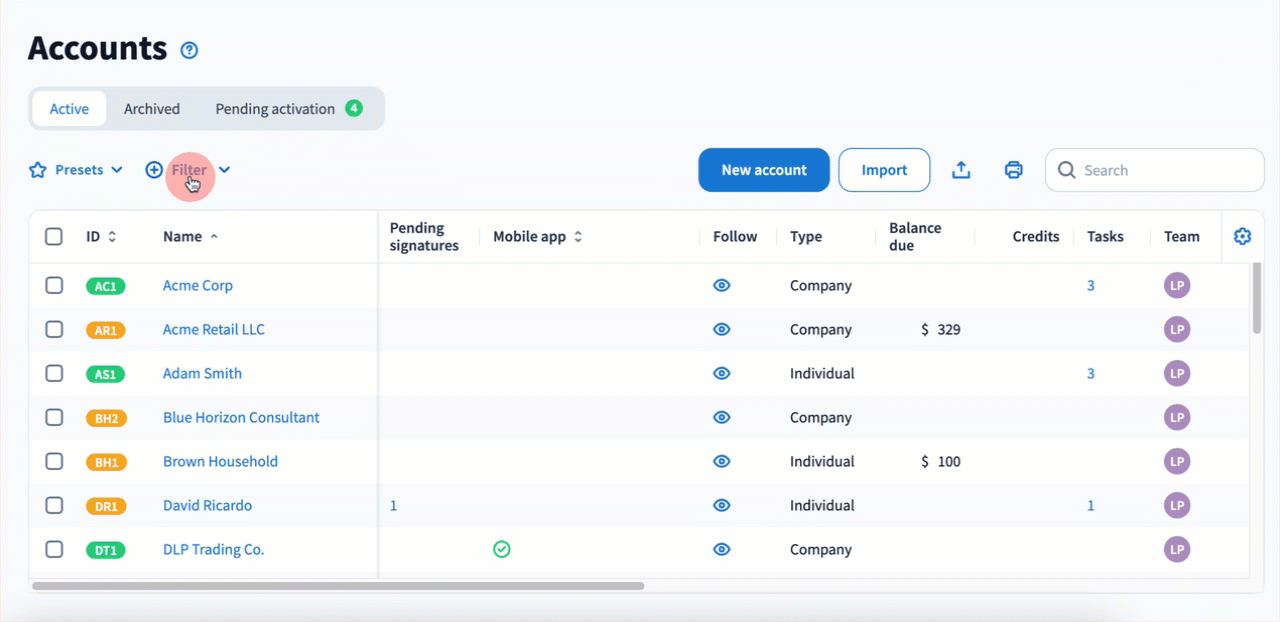Click the printer icon
1280x622 pixels.
(1013, 170)
